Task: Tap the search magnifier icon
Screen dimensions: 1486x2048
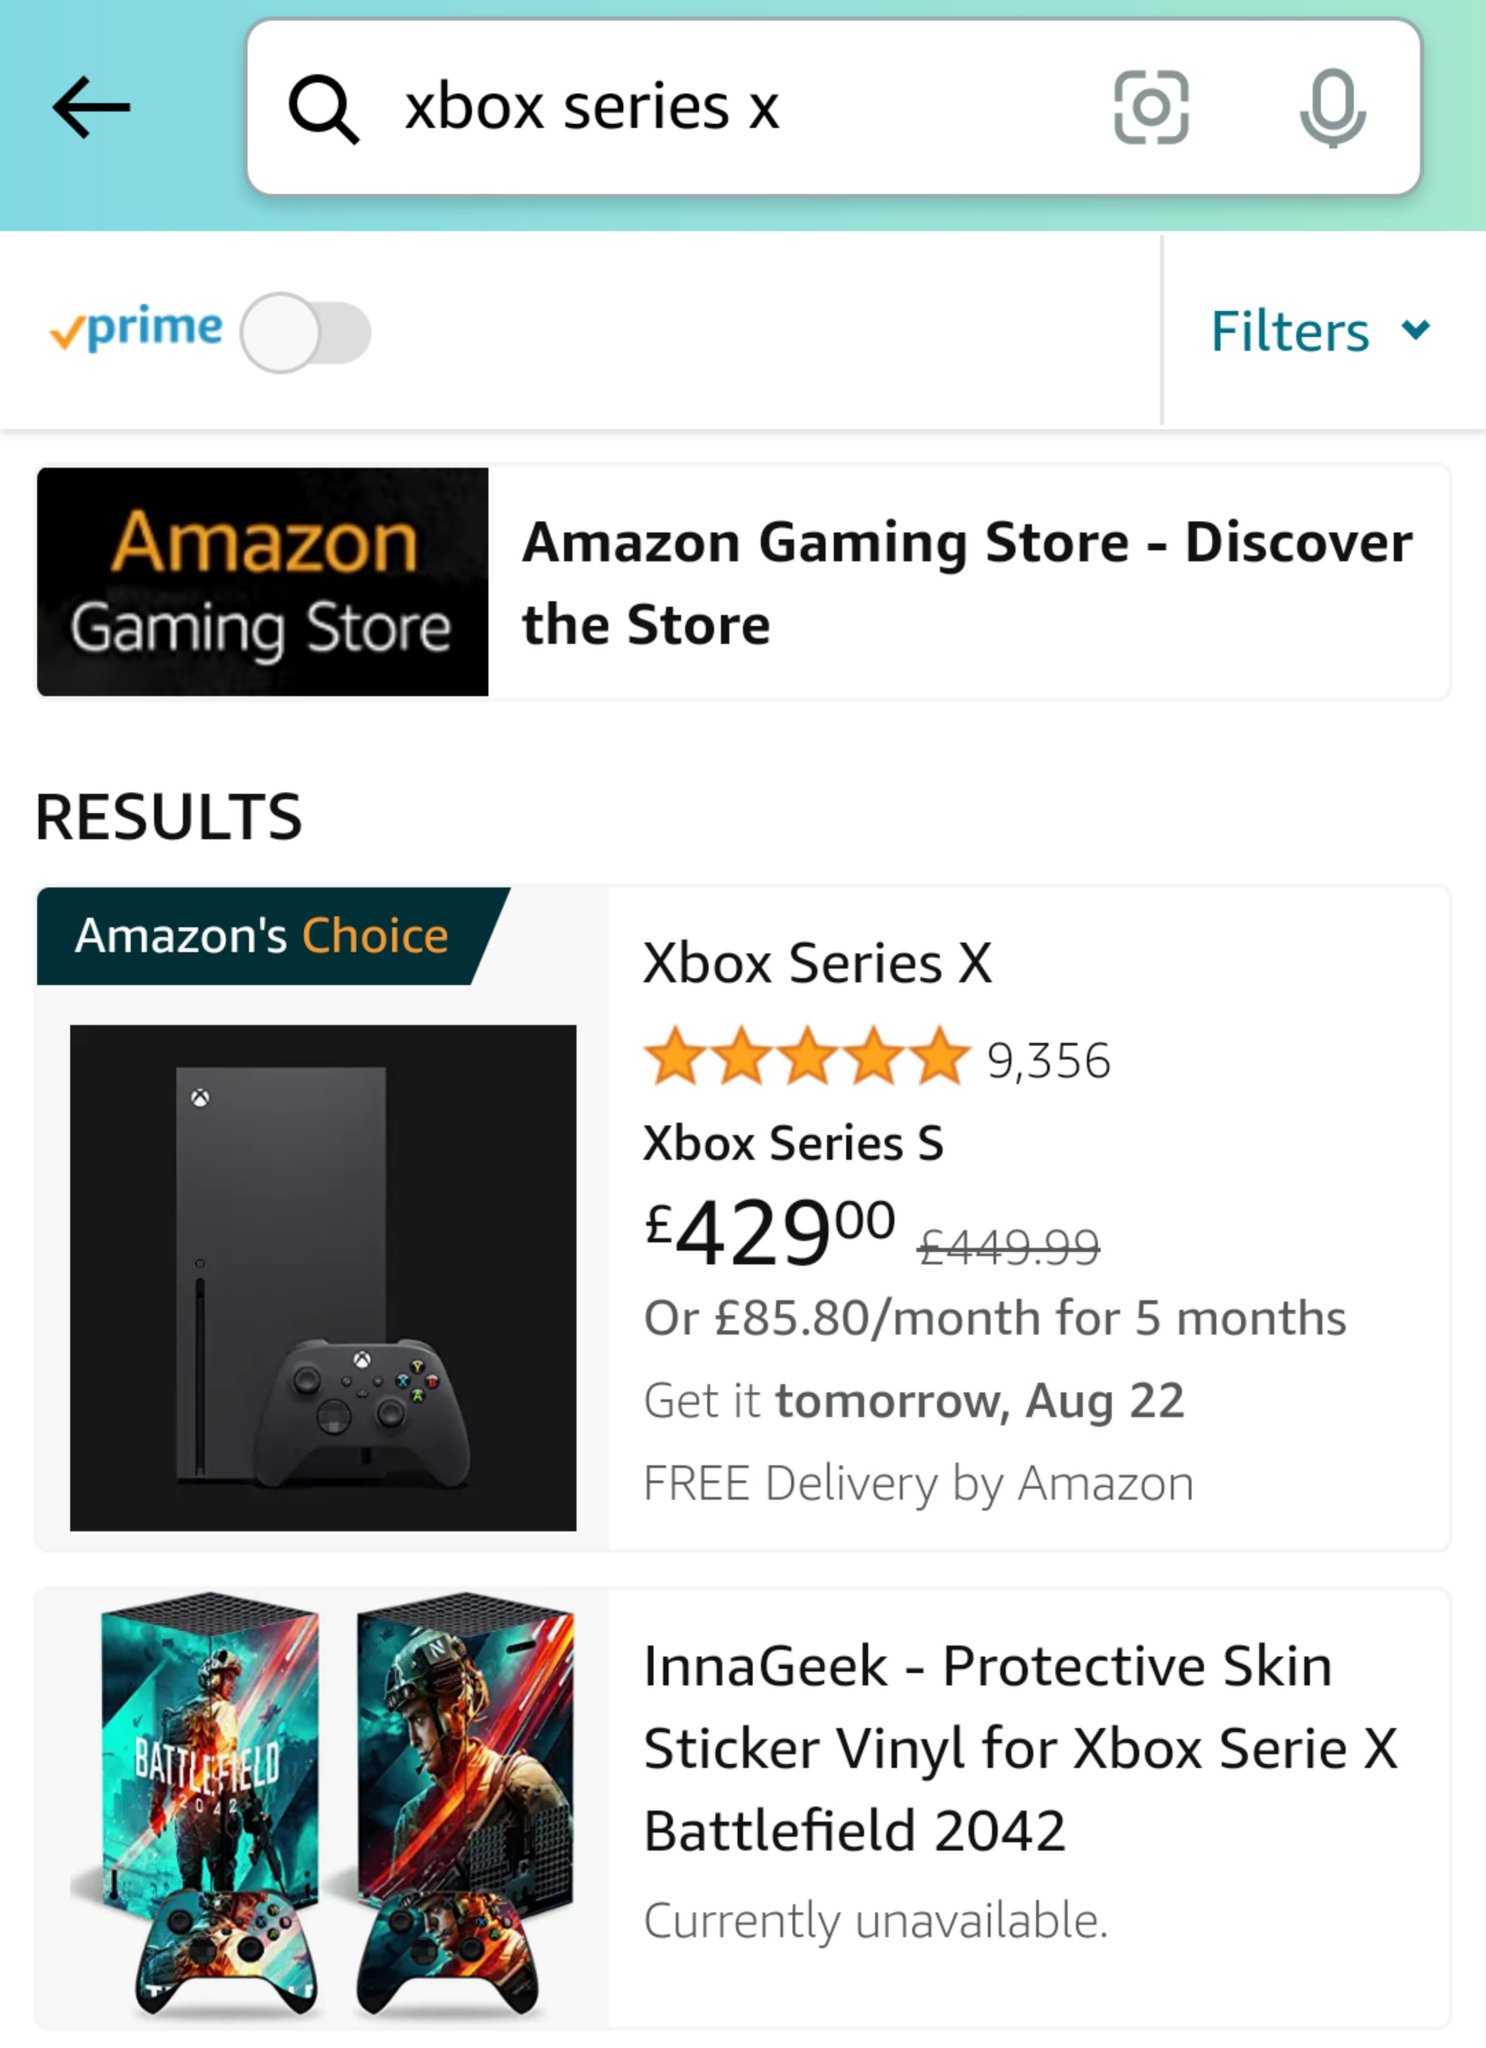Action: tap(323, 109)
